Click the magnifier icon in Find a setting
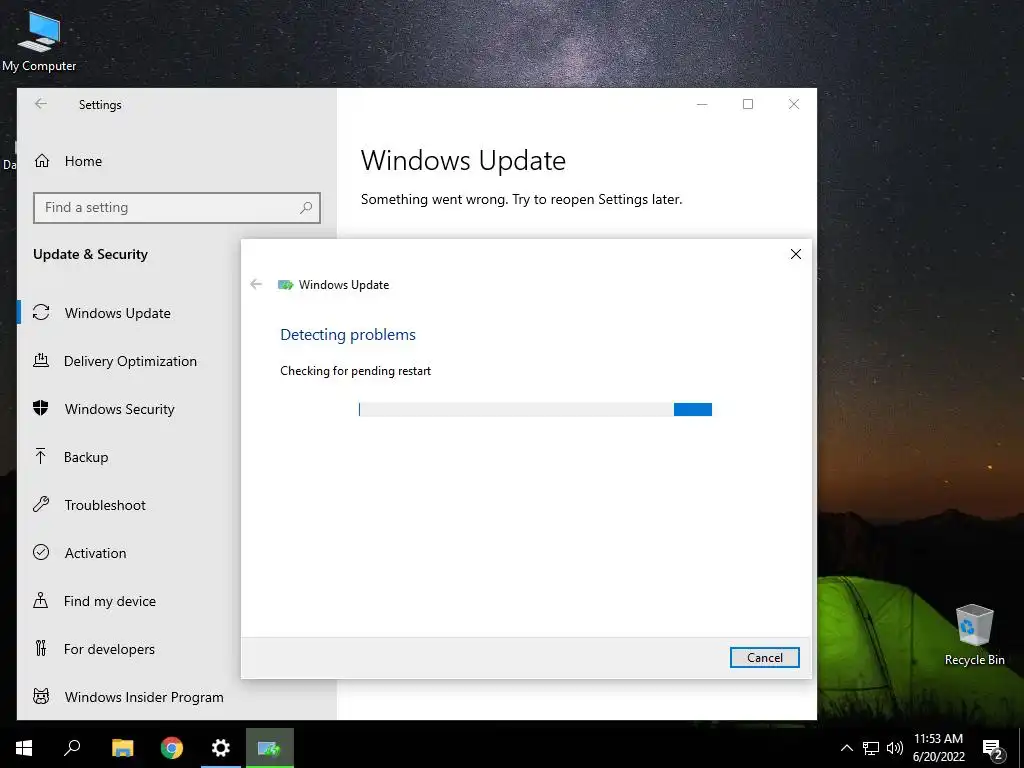Image resolution: width=1024 pixels, height=768 pixels. click(306, 208)
